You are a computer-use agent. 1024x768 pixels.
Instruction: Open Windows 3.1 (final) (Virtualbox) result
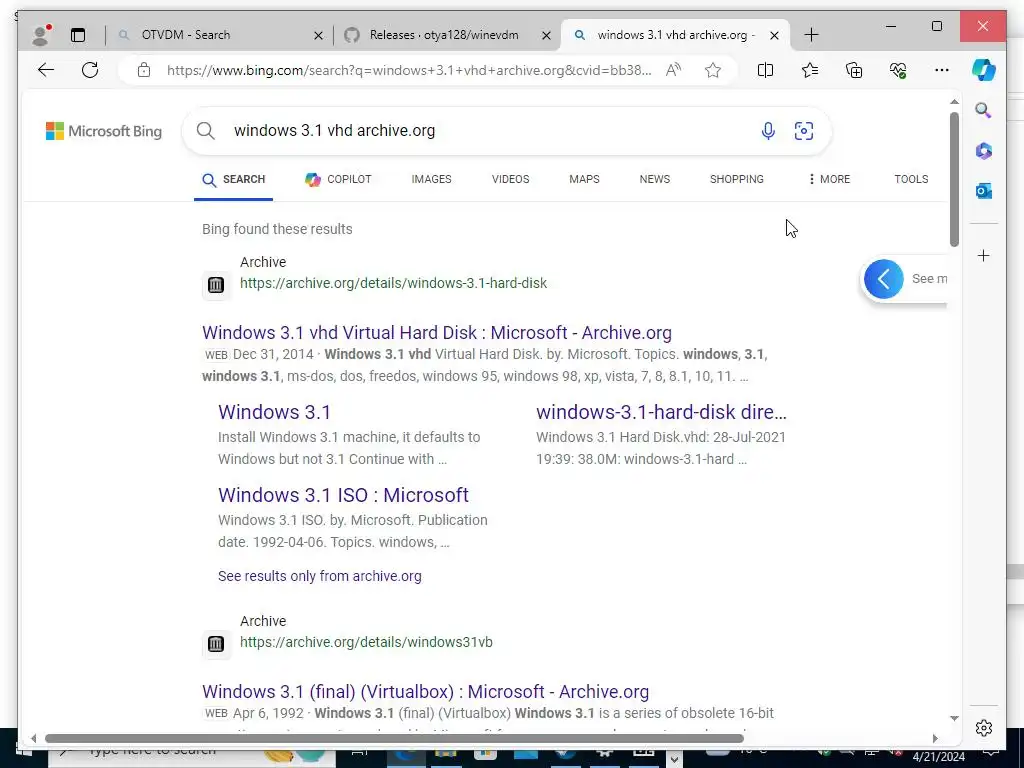426,692
